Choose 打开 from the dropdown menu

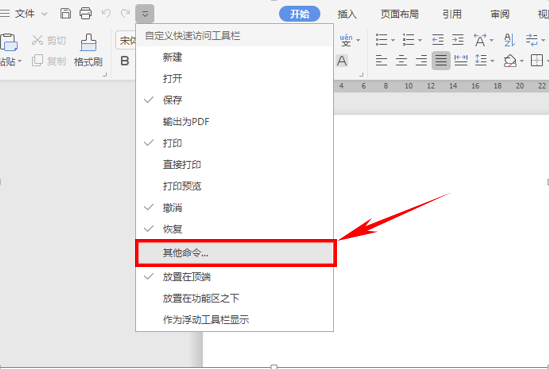coord(234,78)
